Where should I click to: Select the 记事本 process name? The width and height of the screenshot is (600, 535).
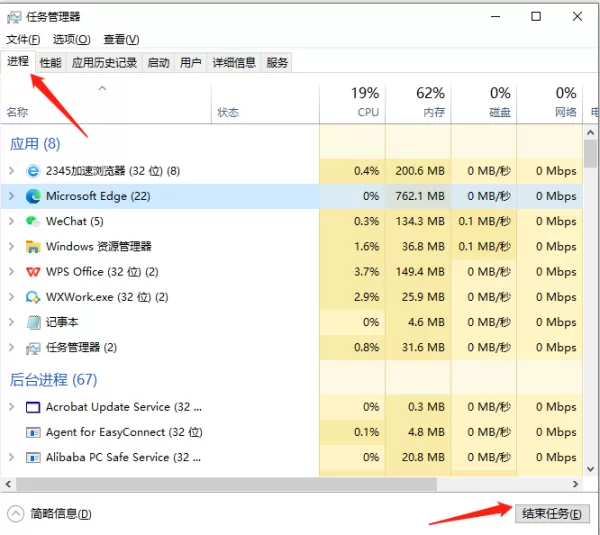62,322
